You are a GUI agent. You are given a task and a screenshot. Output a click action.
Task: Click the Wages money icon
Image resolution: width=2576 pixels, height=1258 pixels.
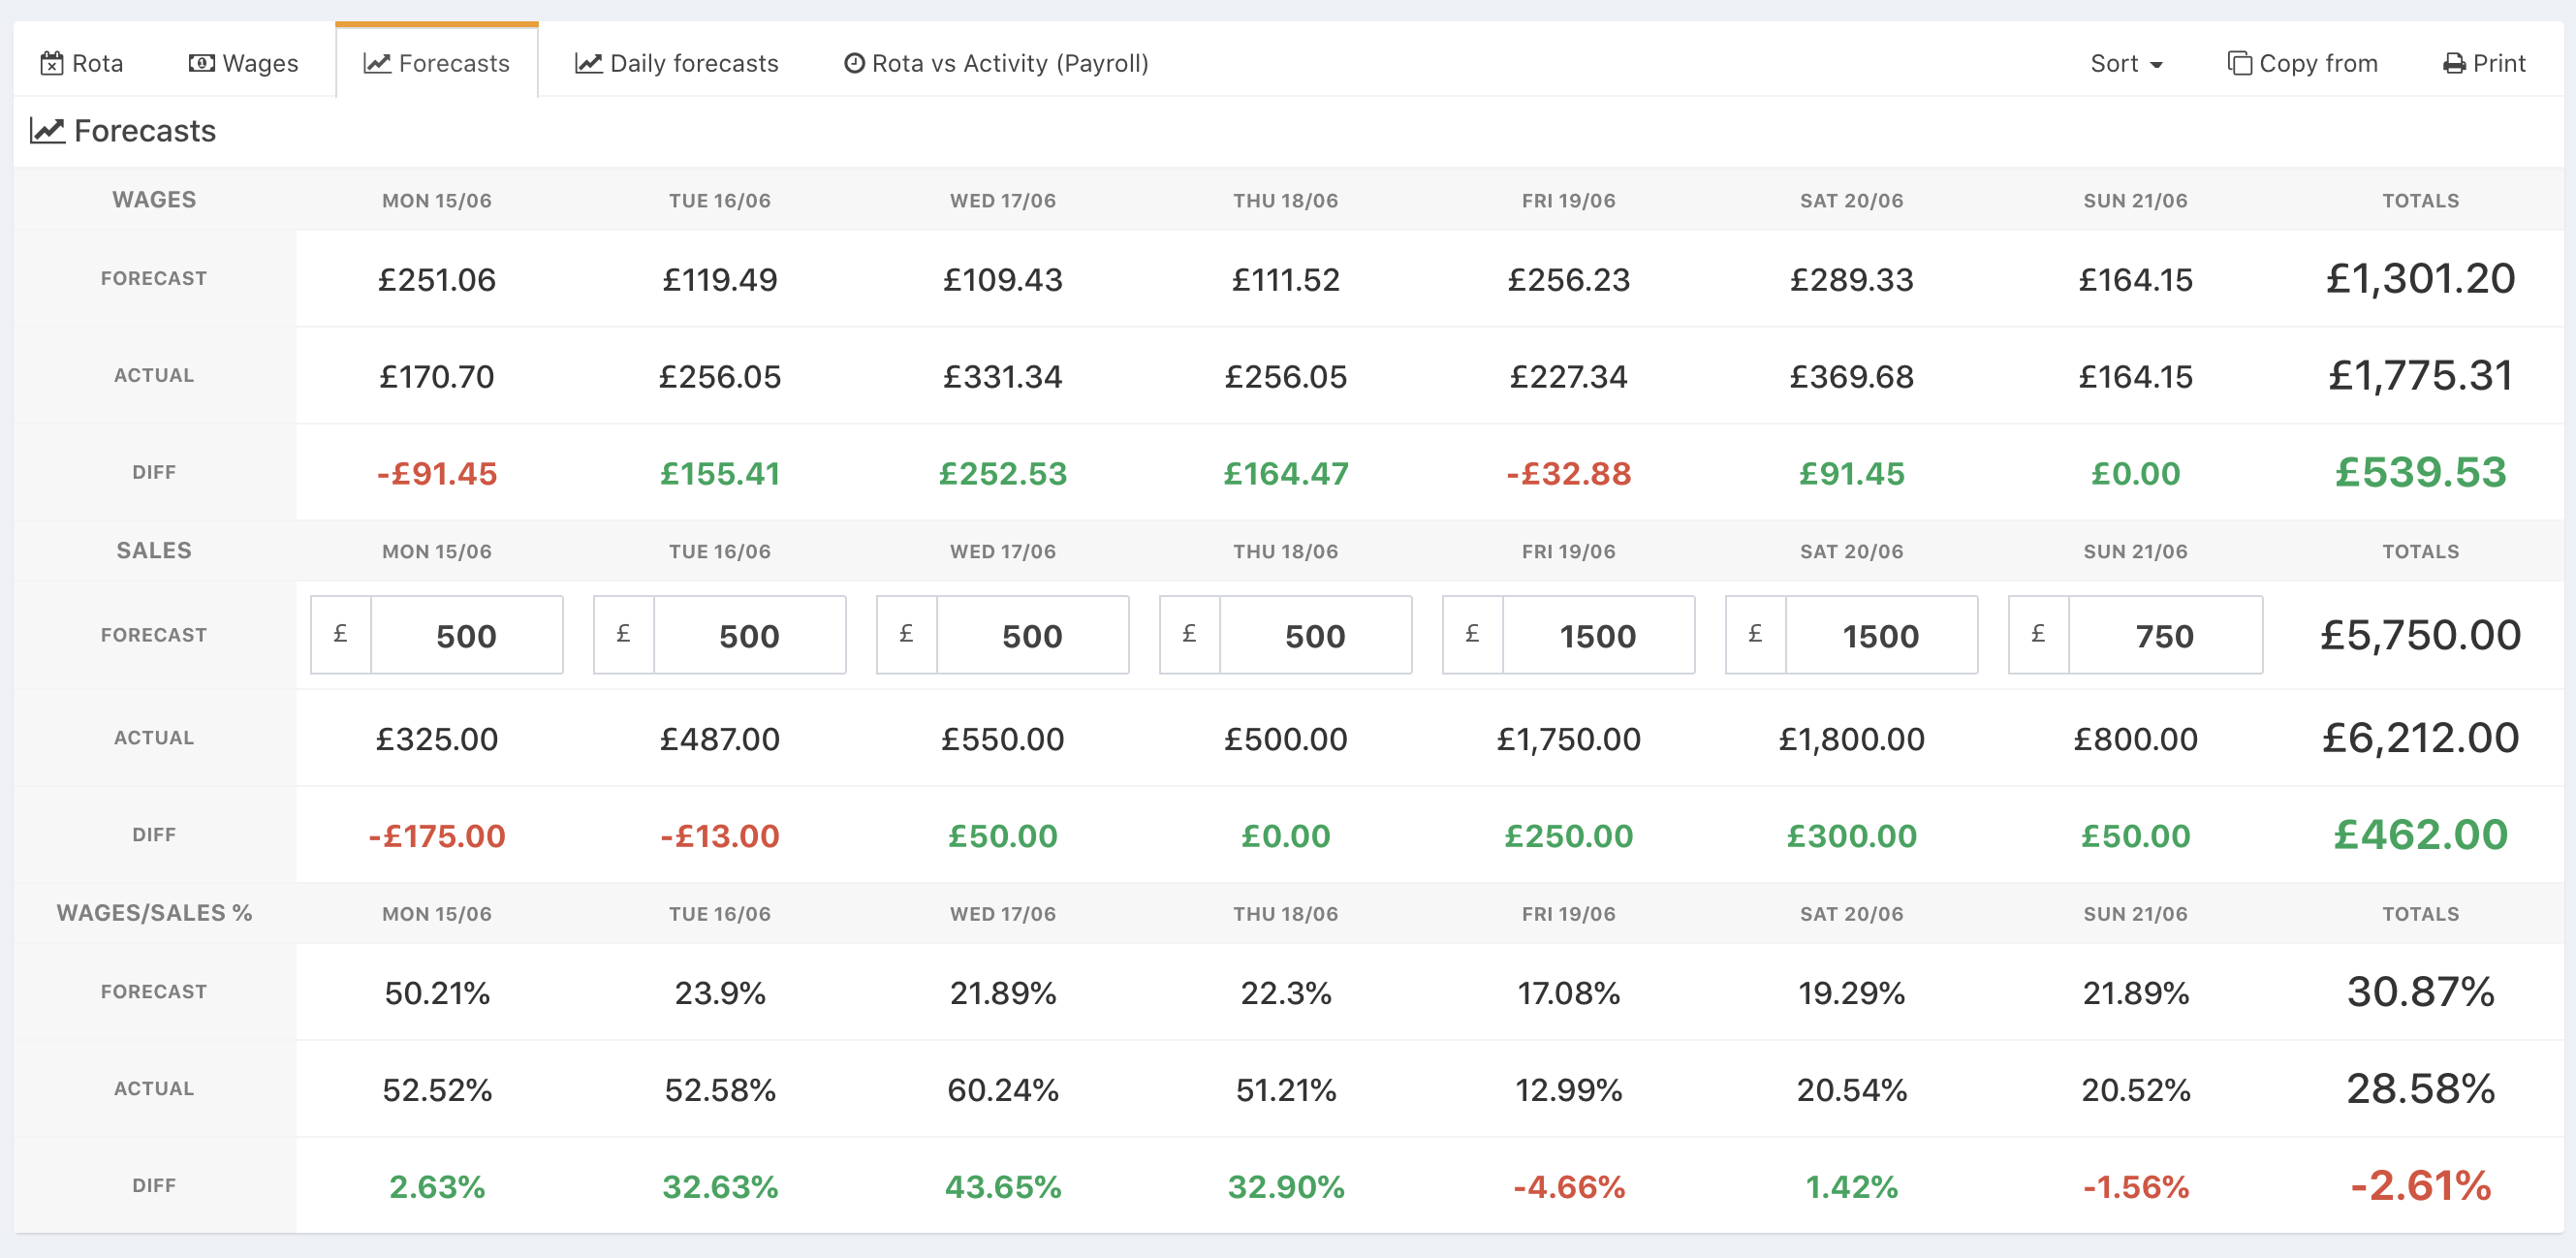coord(201,64)
